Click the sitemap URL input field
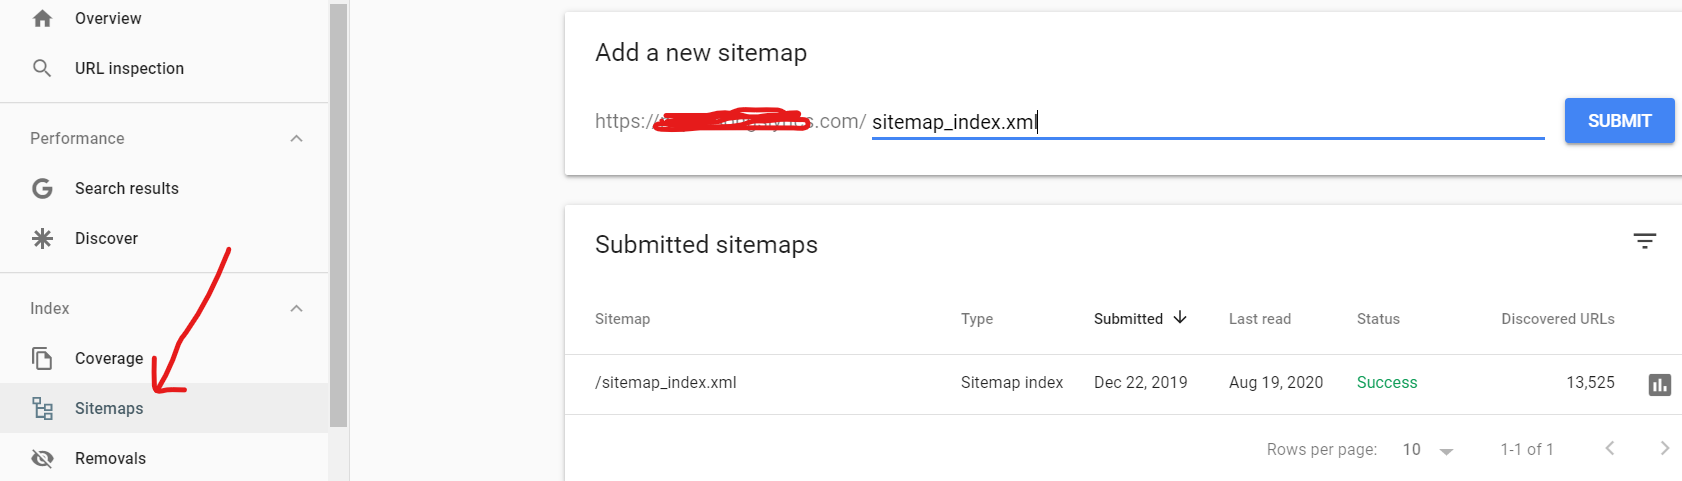The image size is (1682, 481). pyautogui.click(x=1208, y=122)
